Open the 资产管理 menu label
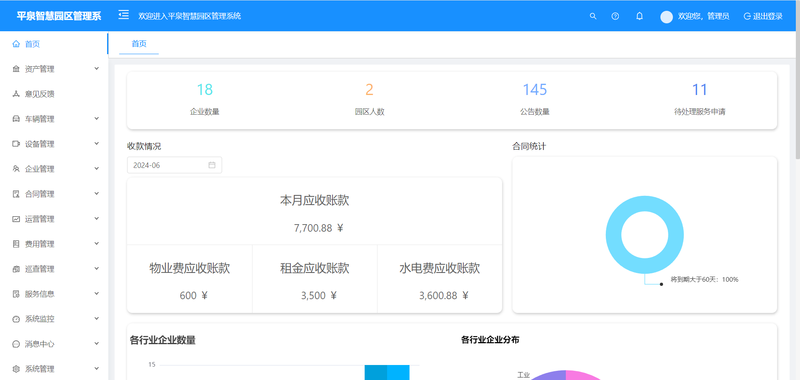The image size is (800, 380). click(40, 69)
